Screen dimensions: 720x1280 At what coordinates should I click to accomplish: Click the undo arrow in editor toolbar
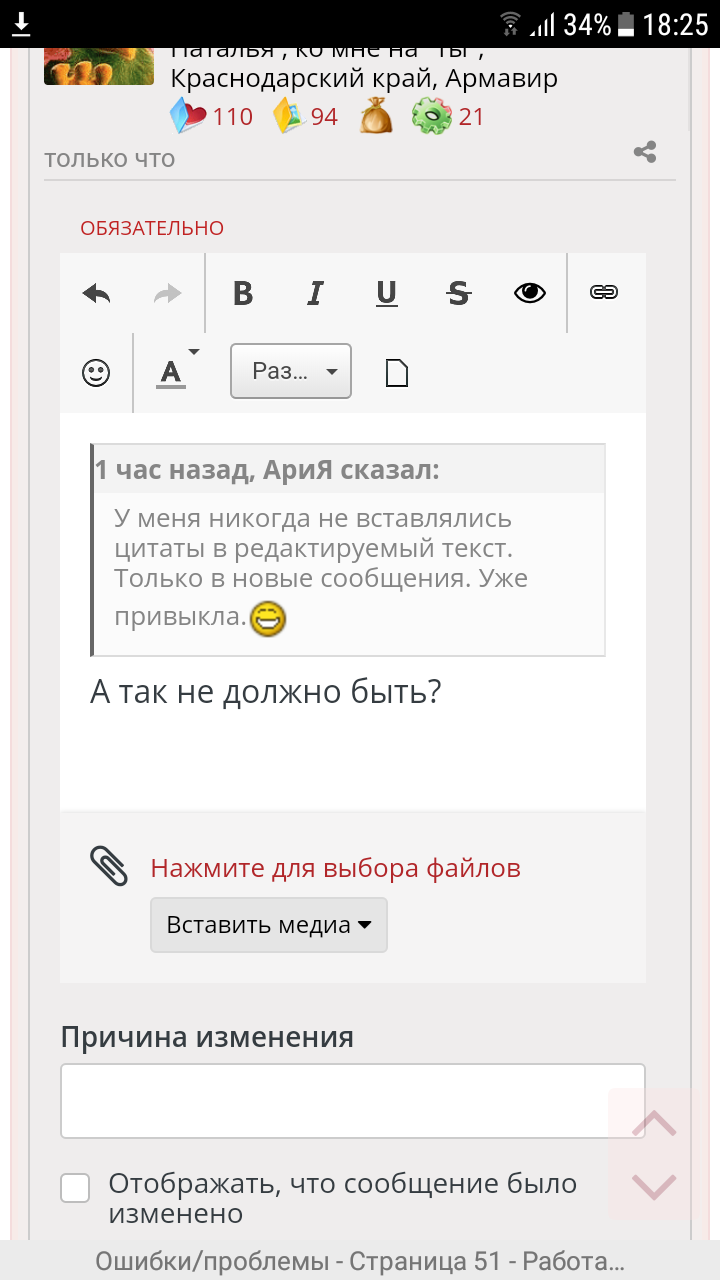tap(96, 293)
